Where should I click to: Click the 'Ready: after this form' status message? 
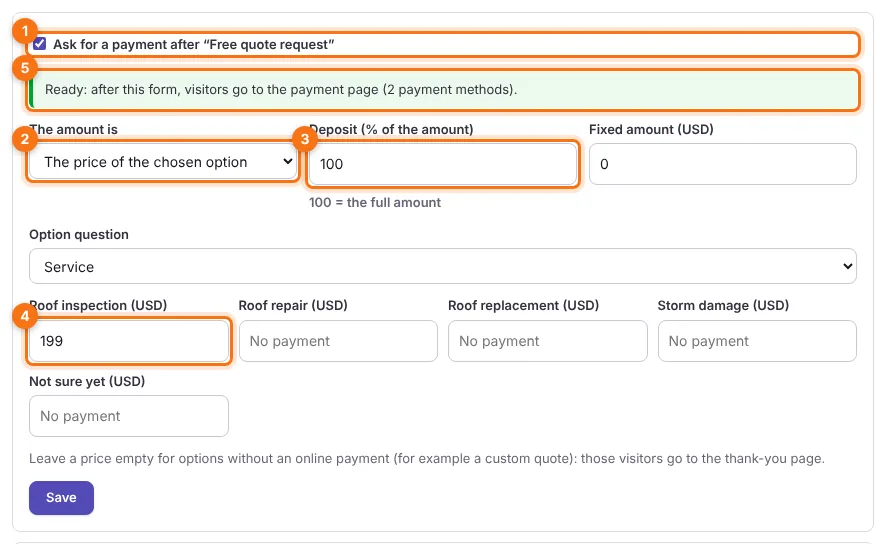tap(442, 89)
